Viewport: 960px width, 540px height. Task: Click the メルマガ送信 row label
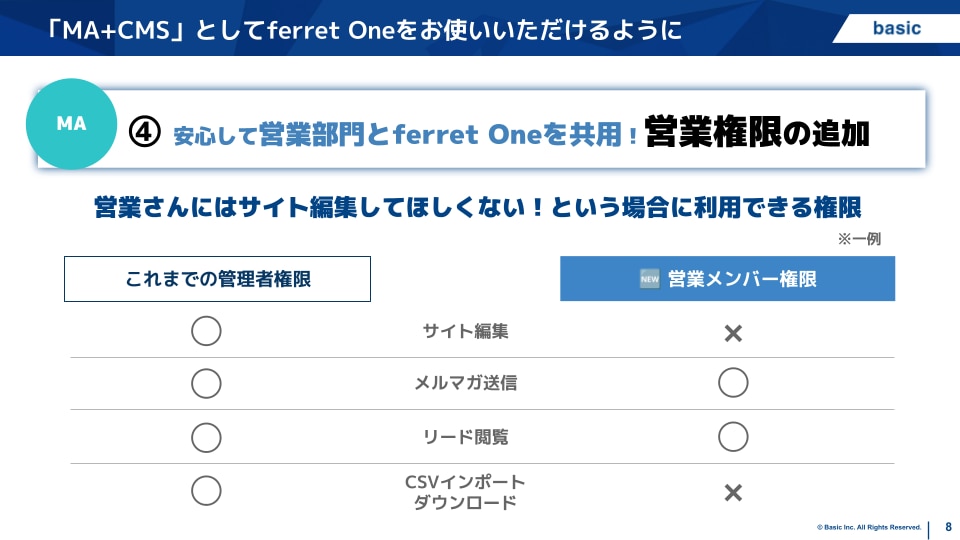[466, 383]
